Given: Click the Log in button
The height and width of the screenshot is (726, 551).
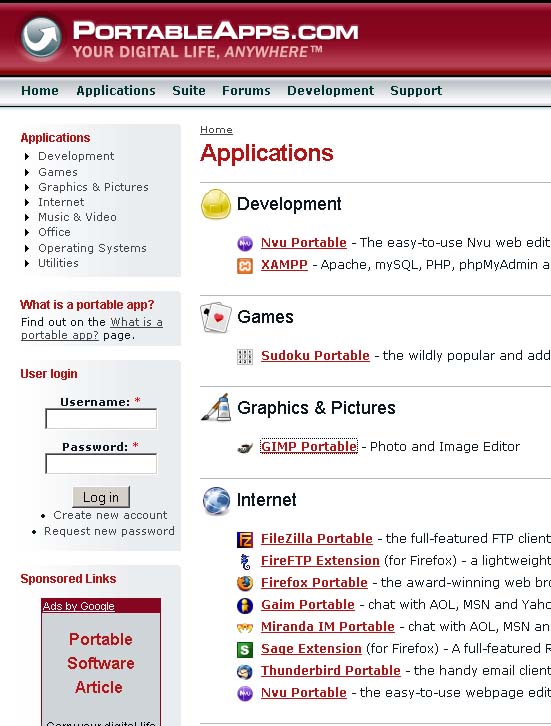Looking at the screenshot, I should tap(101, 497).
